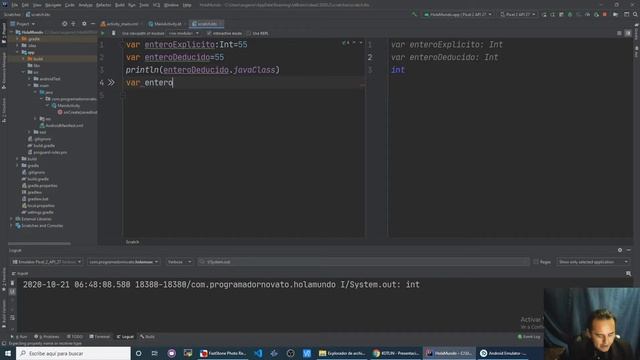
Task: Select the opened file locate target icon
Action: coord(64,24)
